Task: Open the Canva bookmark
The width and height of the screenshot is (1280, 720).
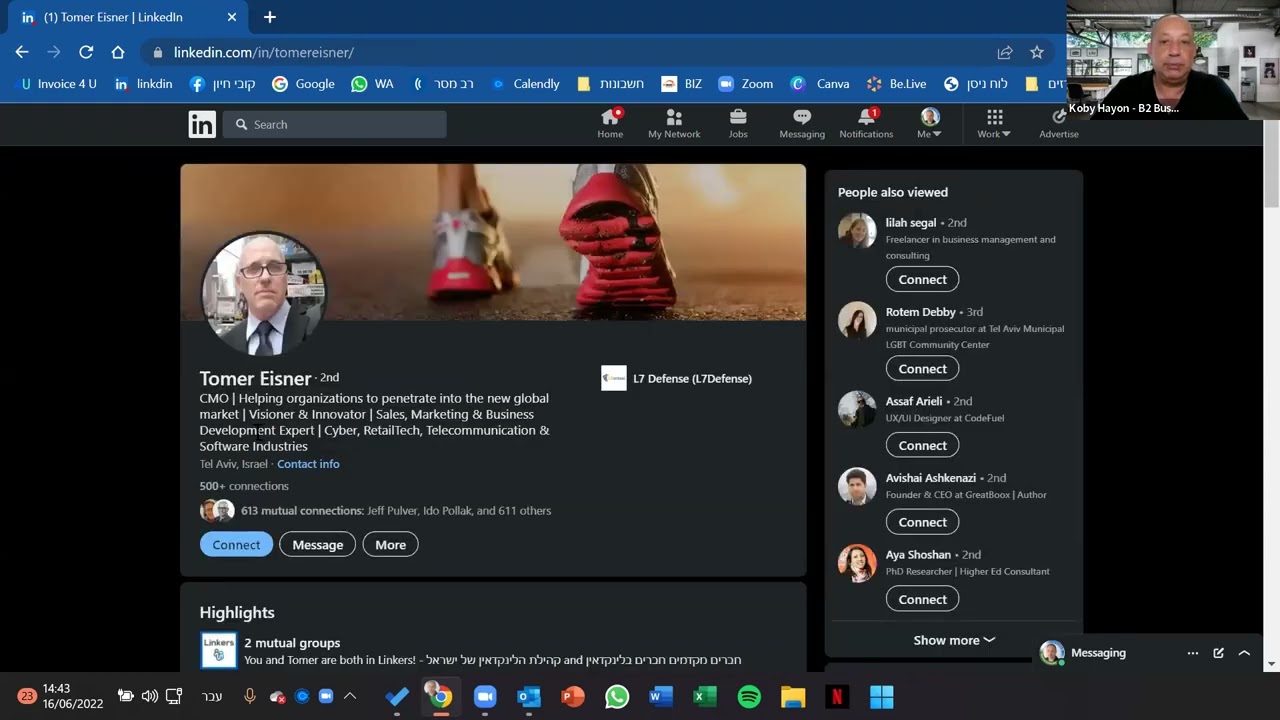Action: pos(819,84)
